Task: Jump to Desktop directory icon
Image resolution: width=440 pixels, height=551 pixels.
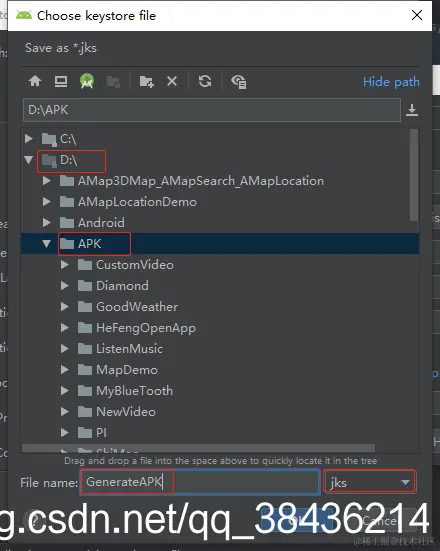Action: click(61, 82)
